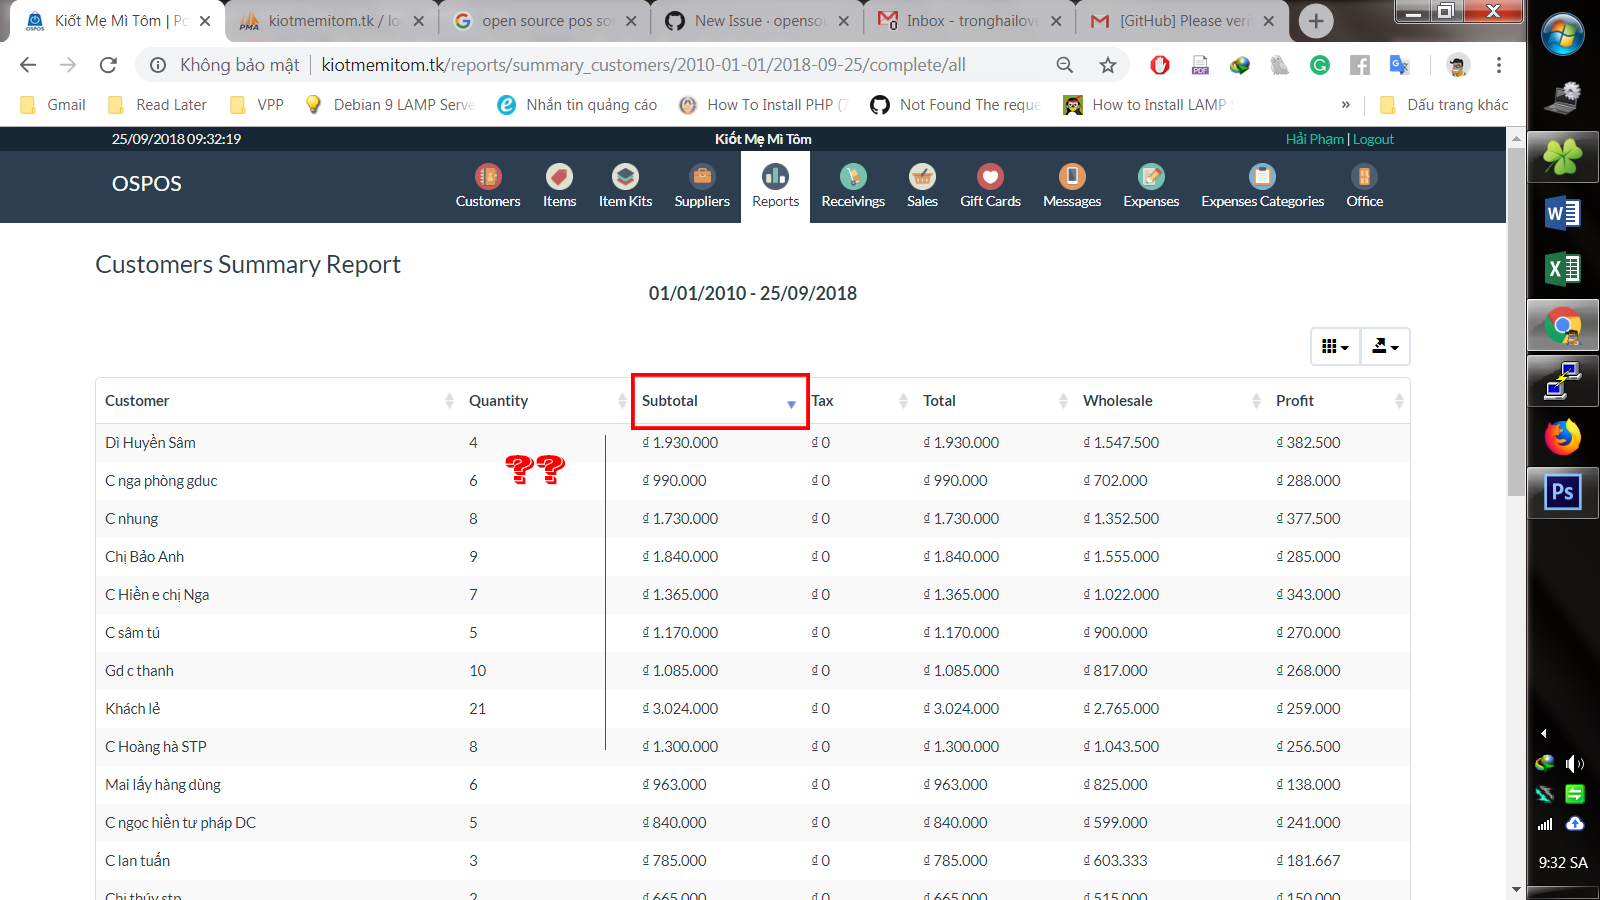Reload the current page
Image resolution: width=1600 pixels, height=900 pixels.
coord(108,65)
